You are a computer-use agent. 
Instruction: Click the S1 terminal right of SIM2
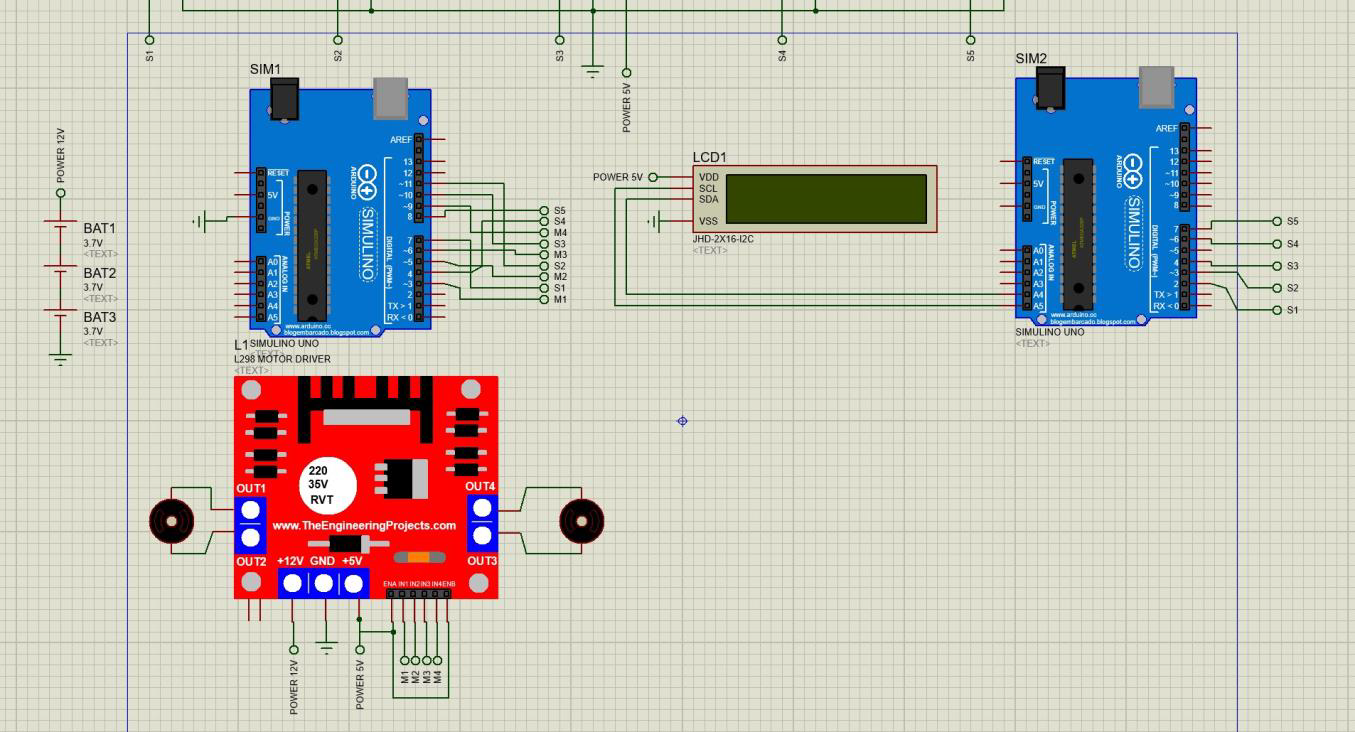[x=1277, y=308]
